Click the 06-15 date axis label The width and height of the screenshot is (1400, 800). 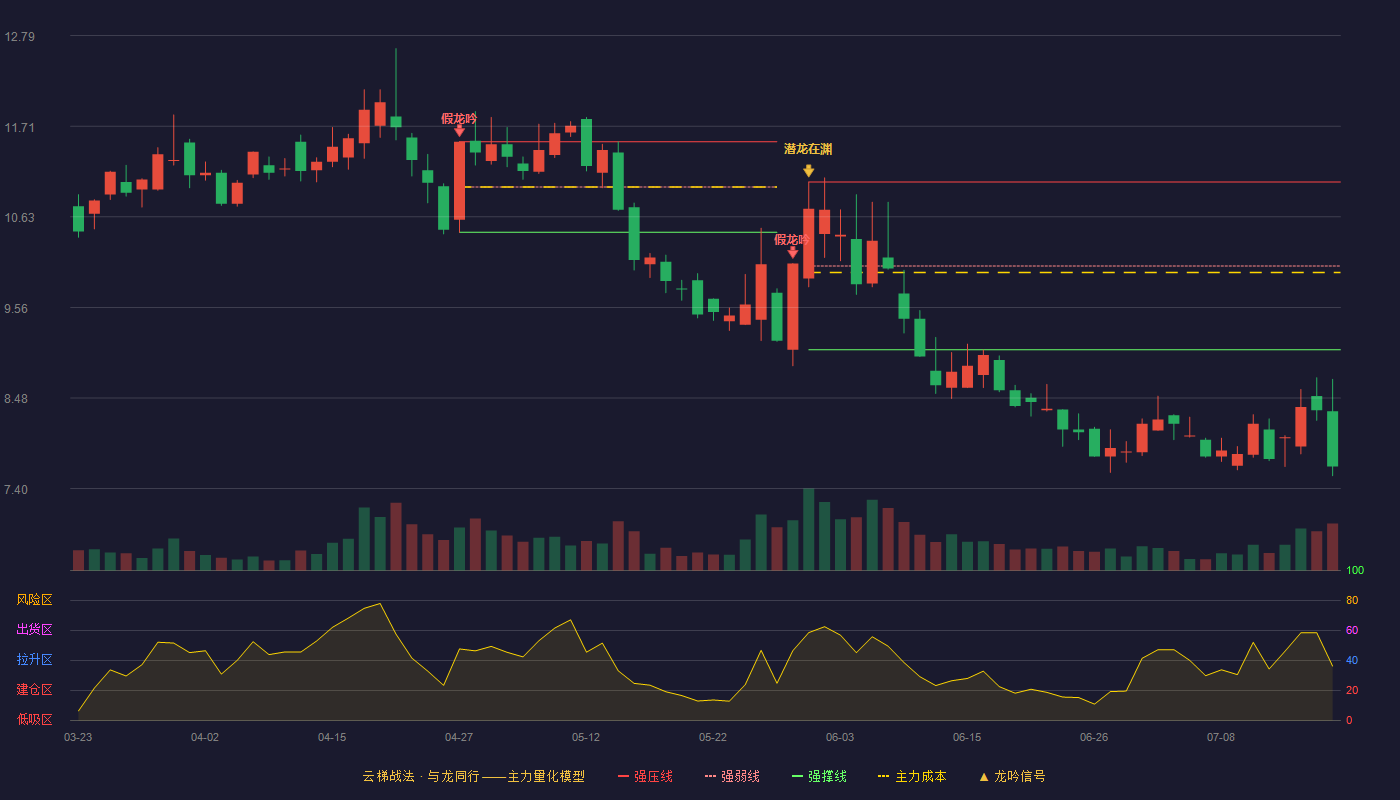(967, 737)
